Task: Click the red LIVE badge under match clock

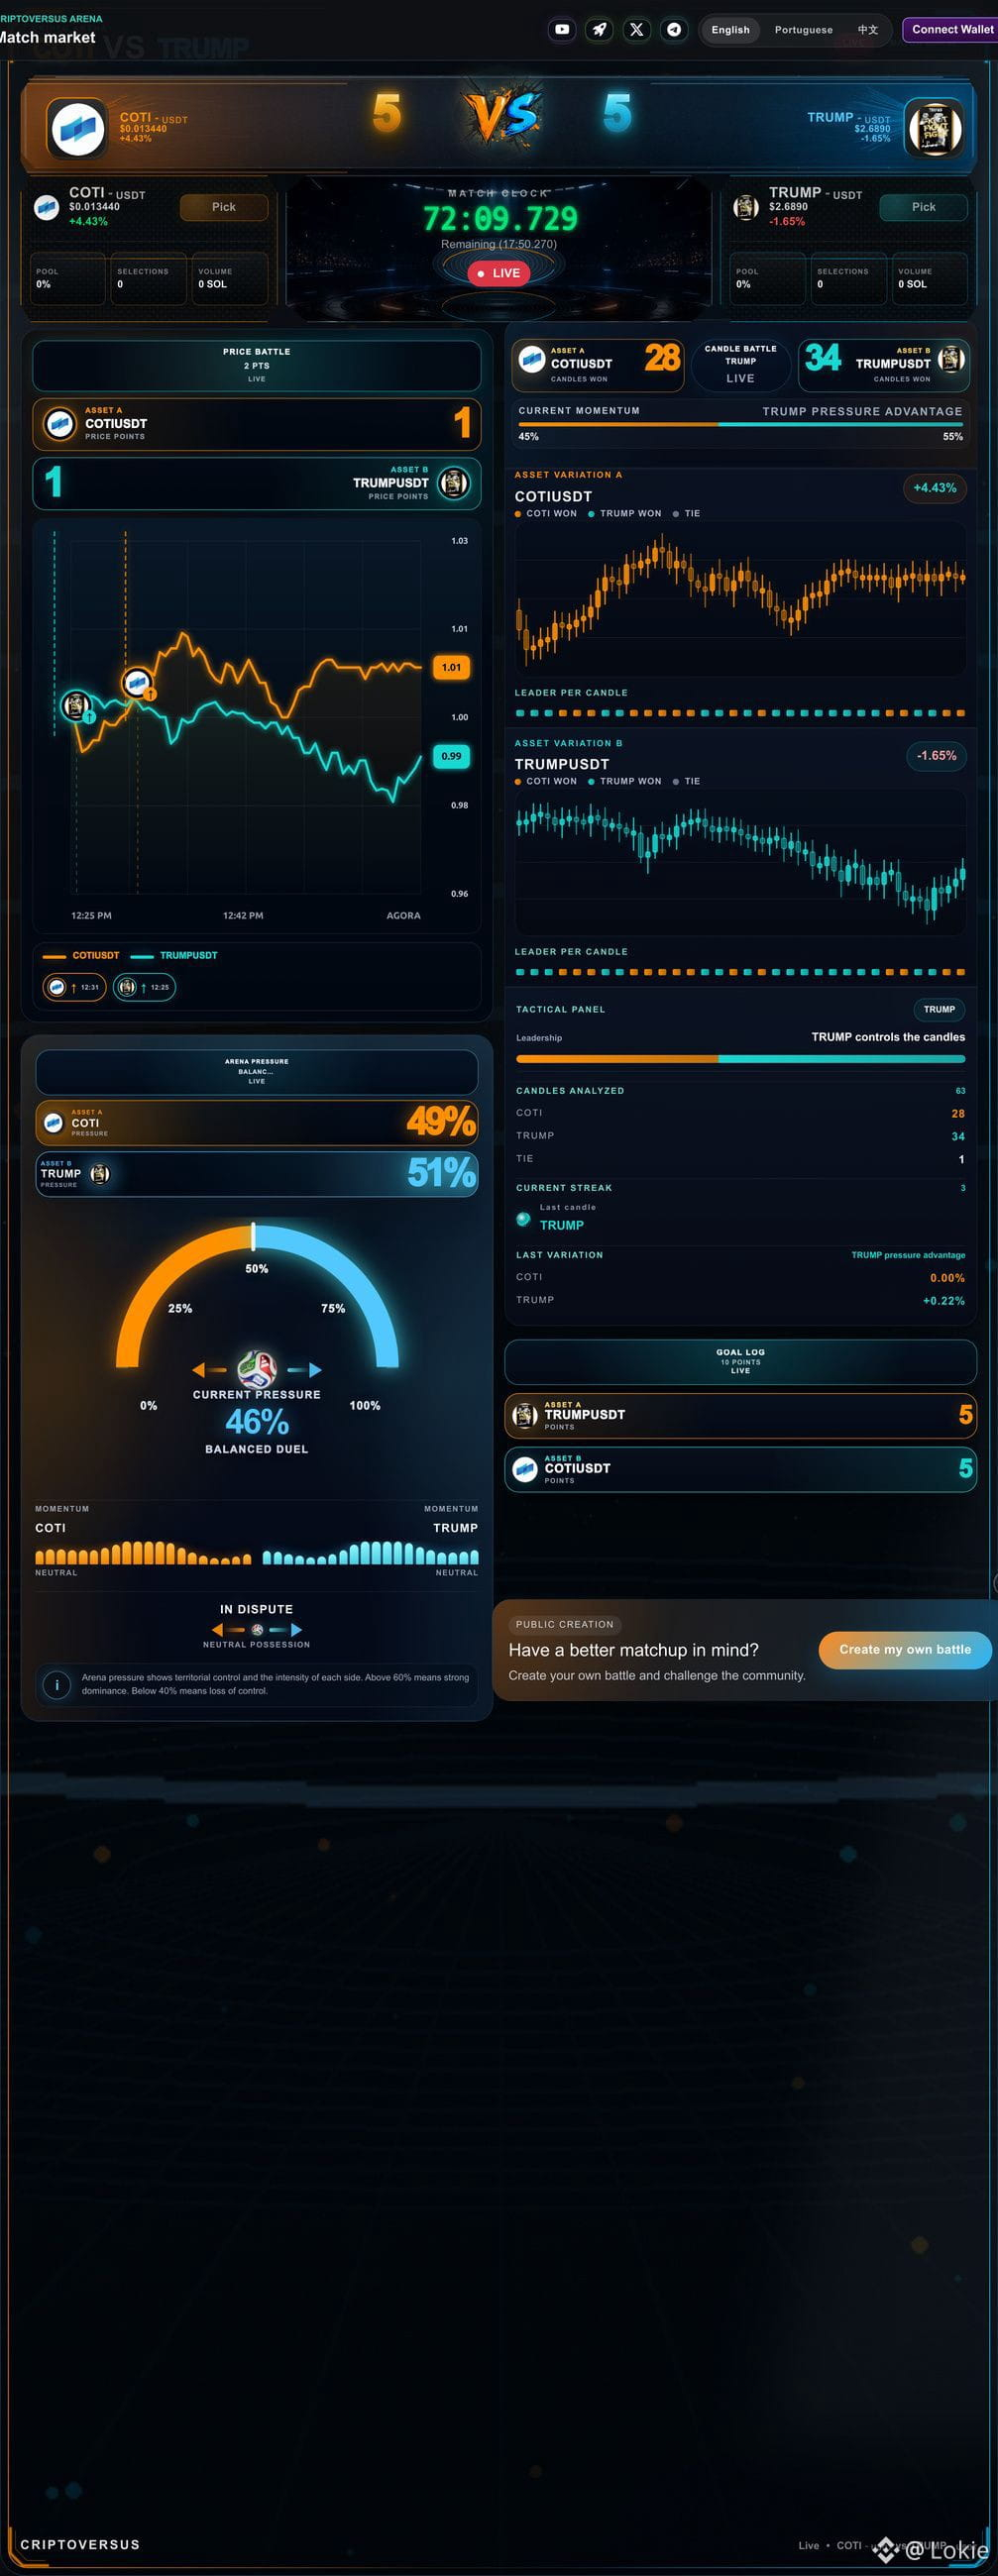Action: 498,273
